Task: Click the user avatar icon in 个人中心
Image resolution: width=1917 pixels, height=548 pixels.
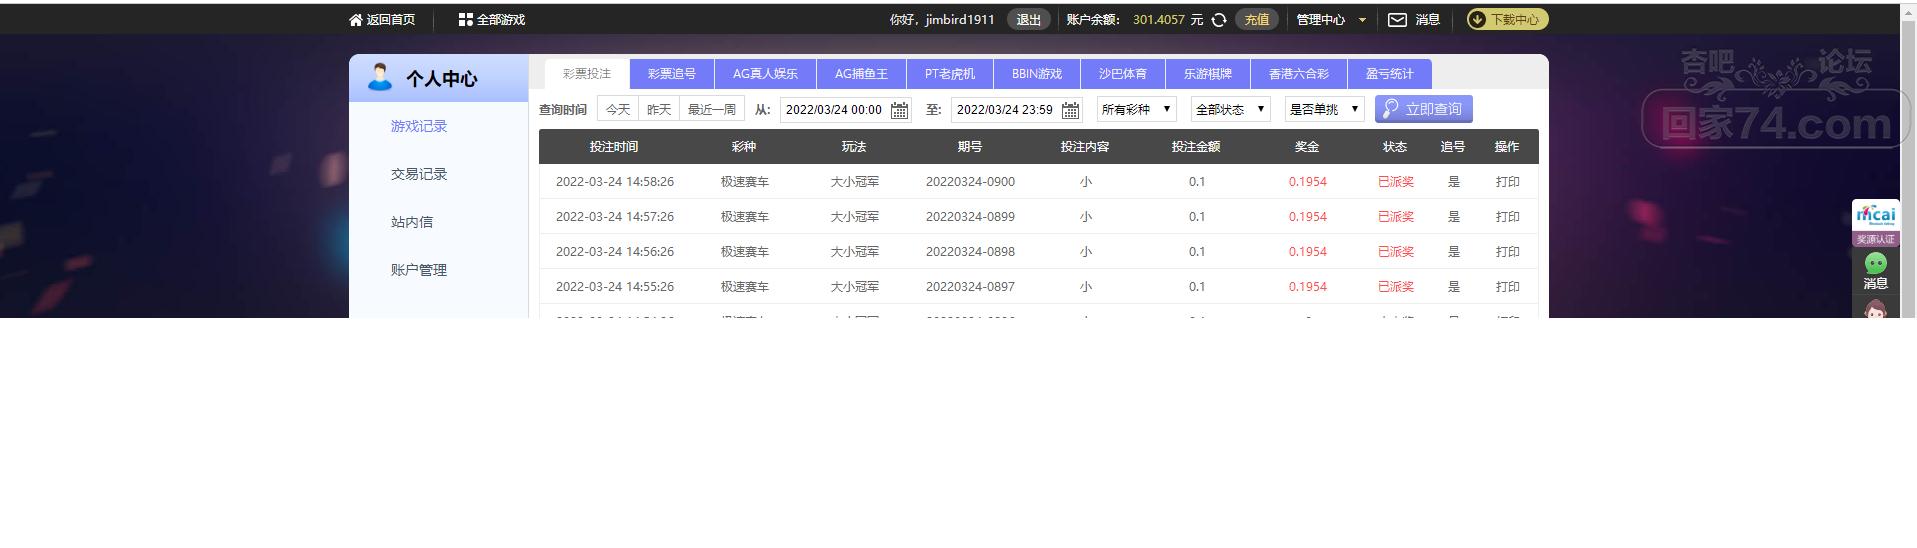Action: pyautogui.click(x=380, y=77)
